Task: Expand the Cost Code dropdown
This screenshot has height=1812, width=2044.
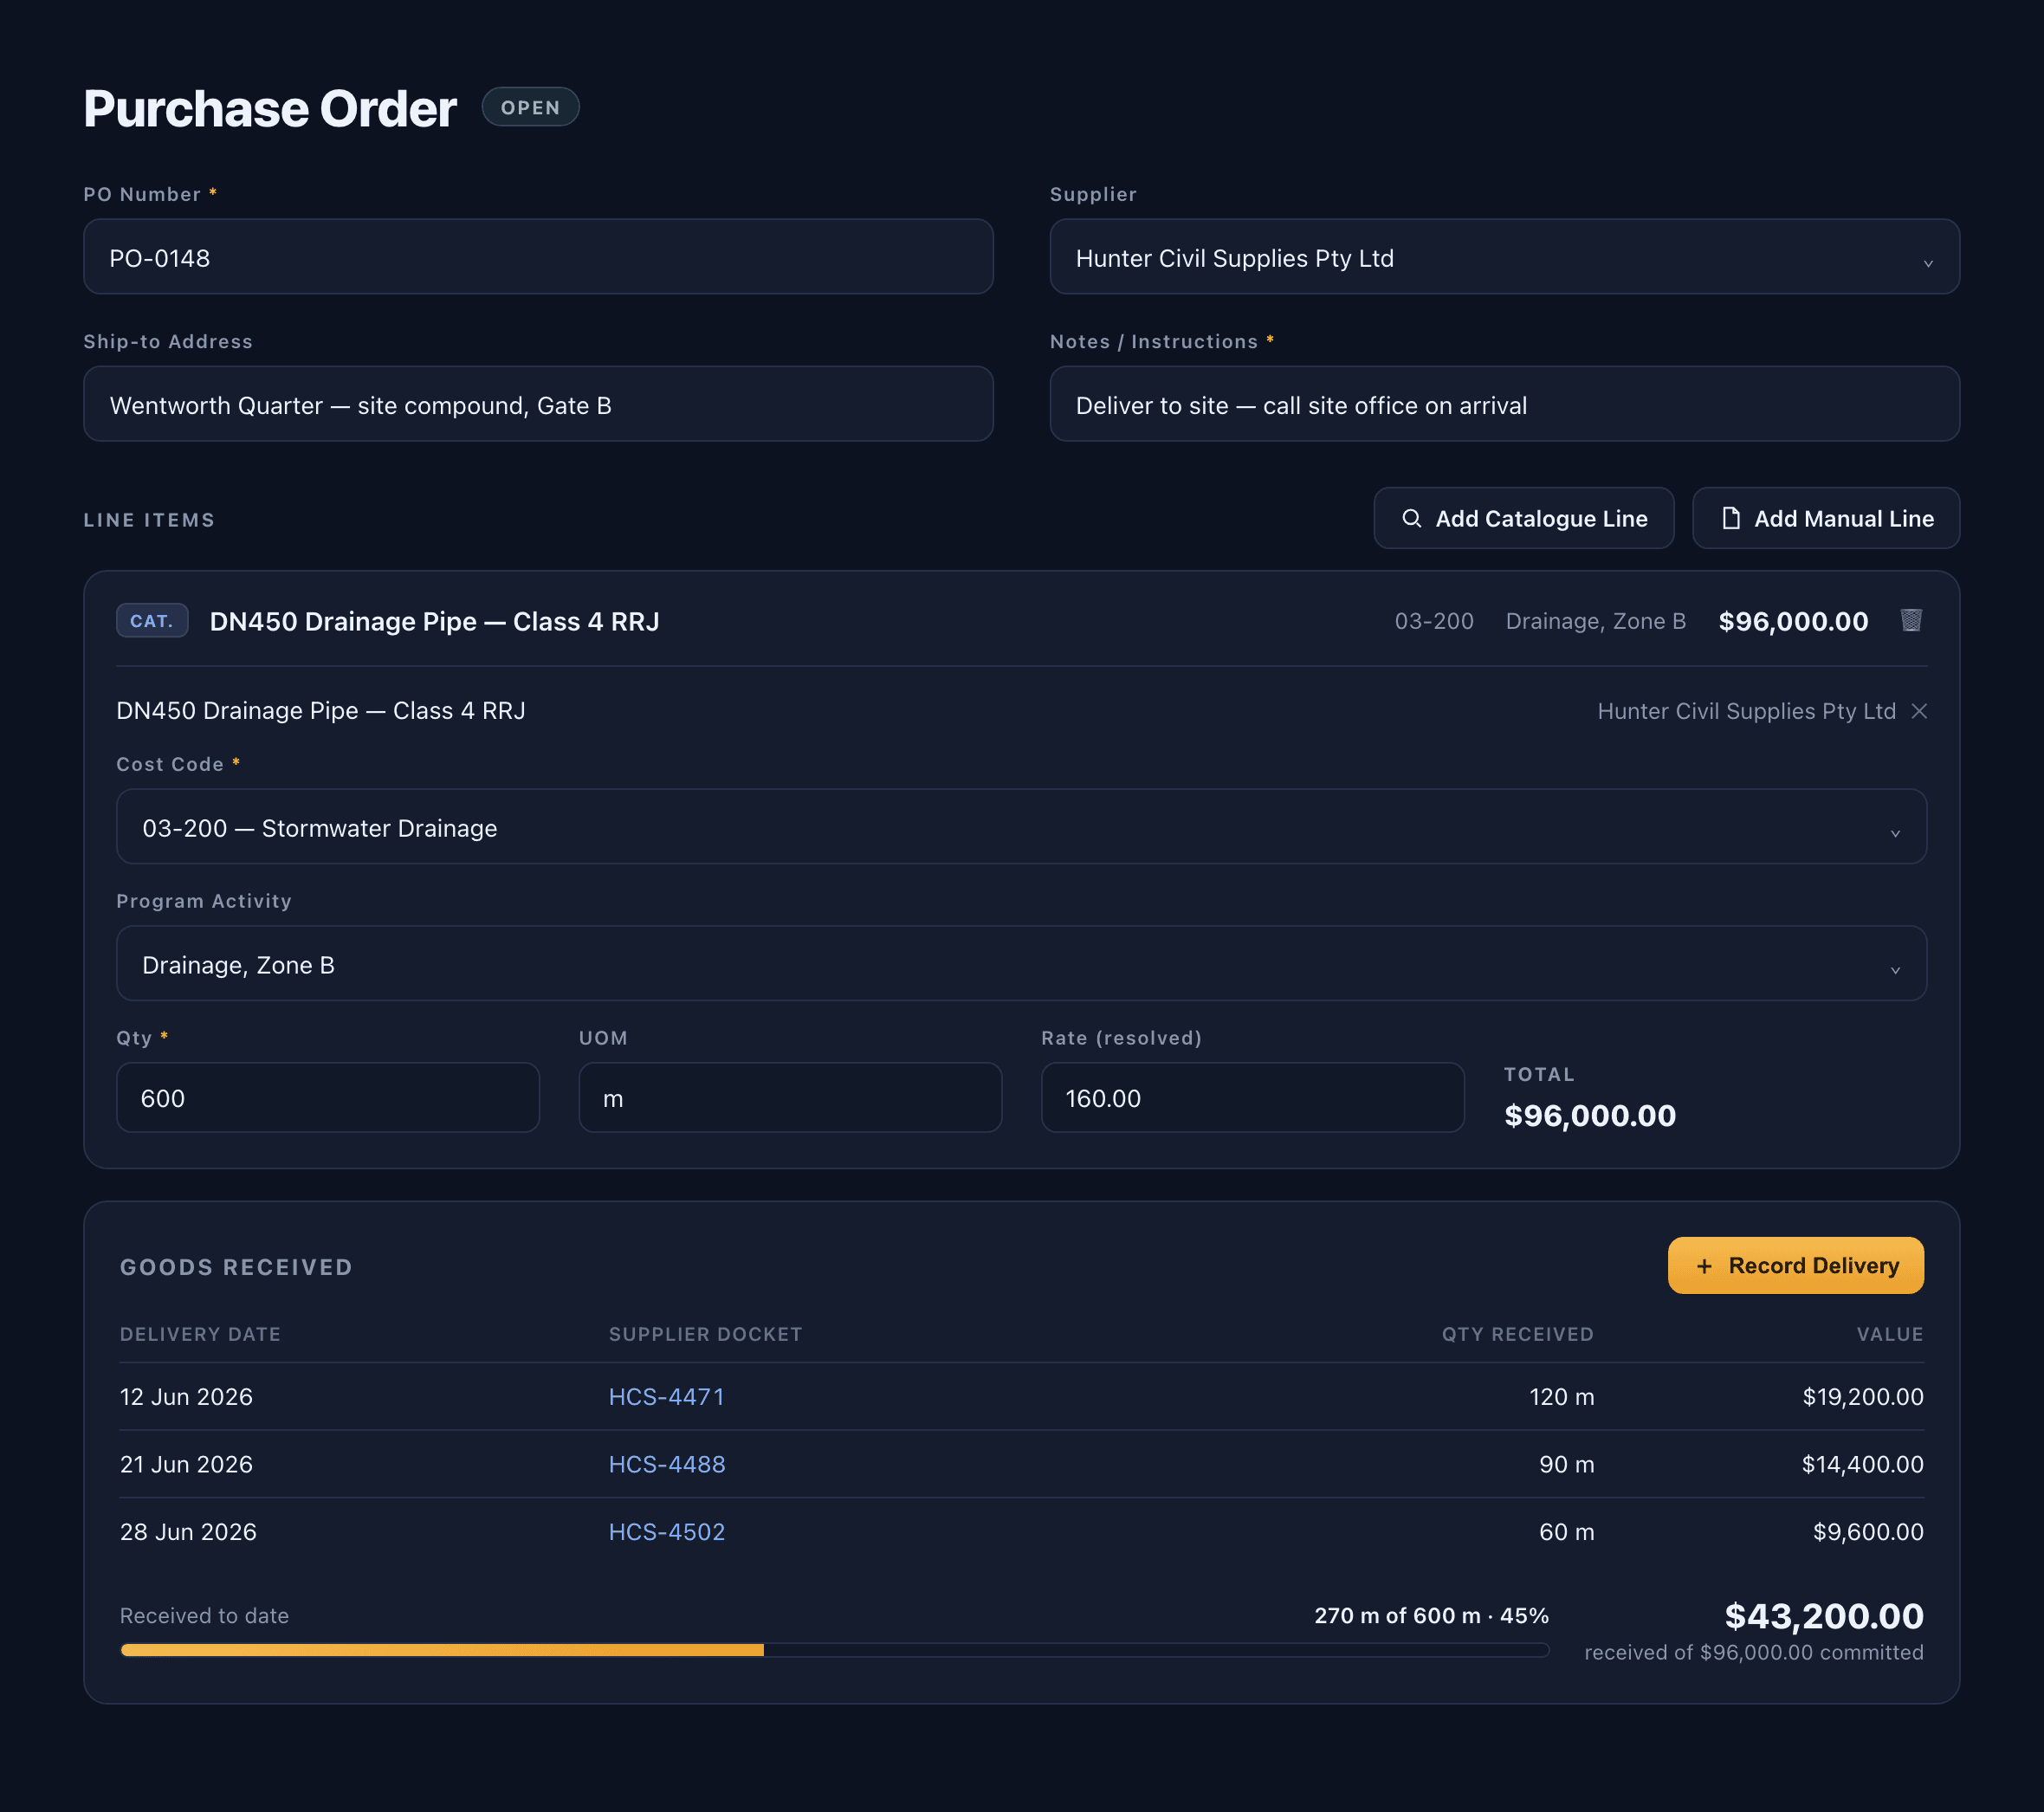Action: click(x=1021, y=827)
